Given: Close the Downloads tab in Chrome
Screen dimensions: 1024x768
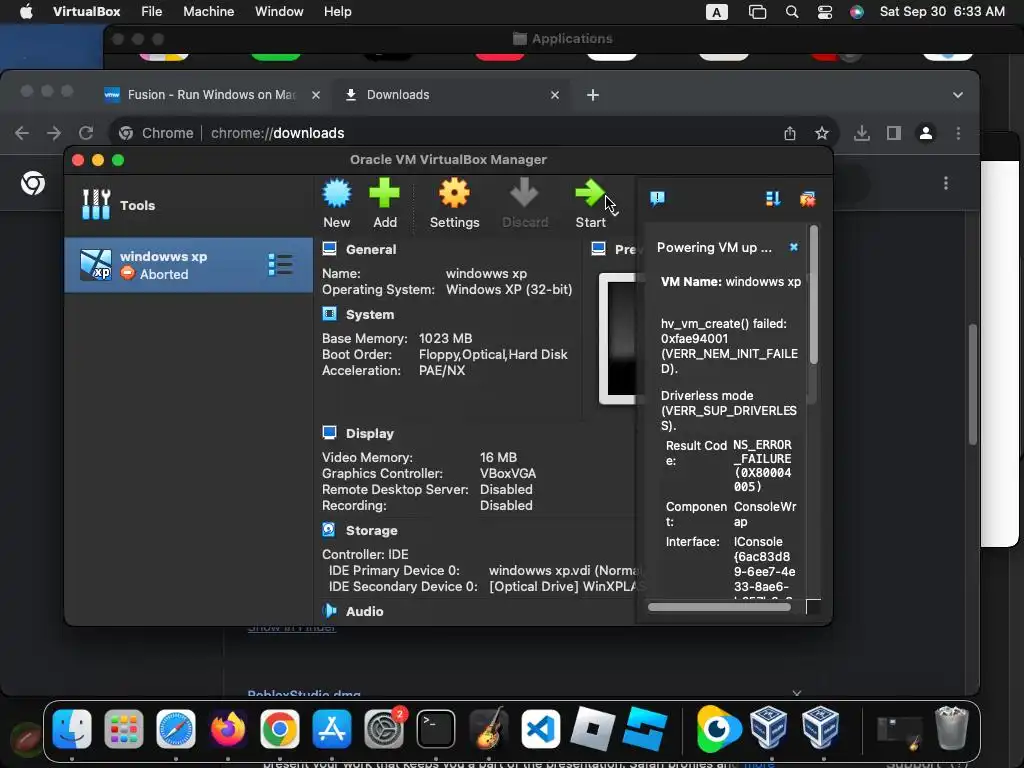Looking at the screenshot, I should click(x=554, y=95).
